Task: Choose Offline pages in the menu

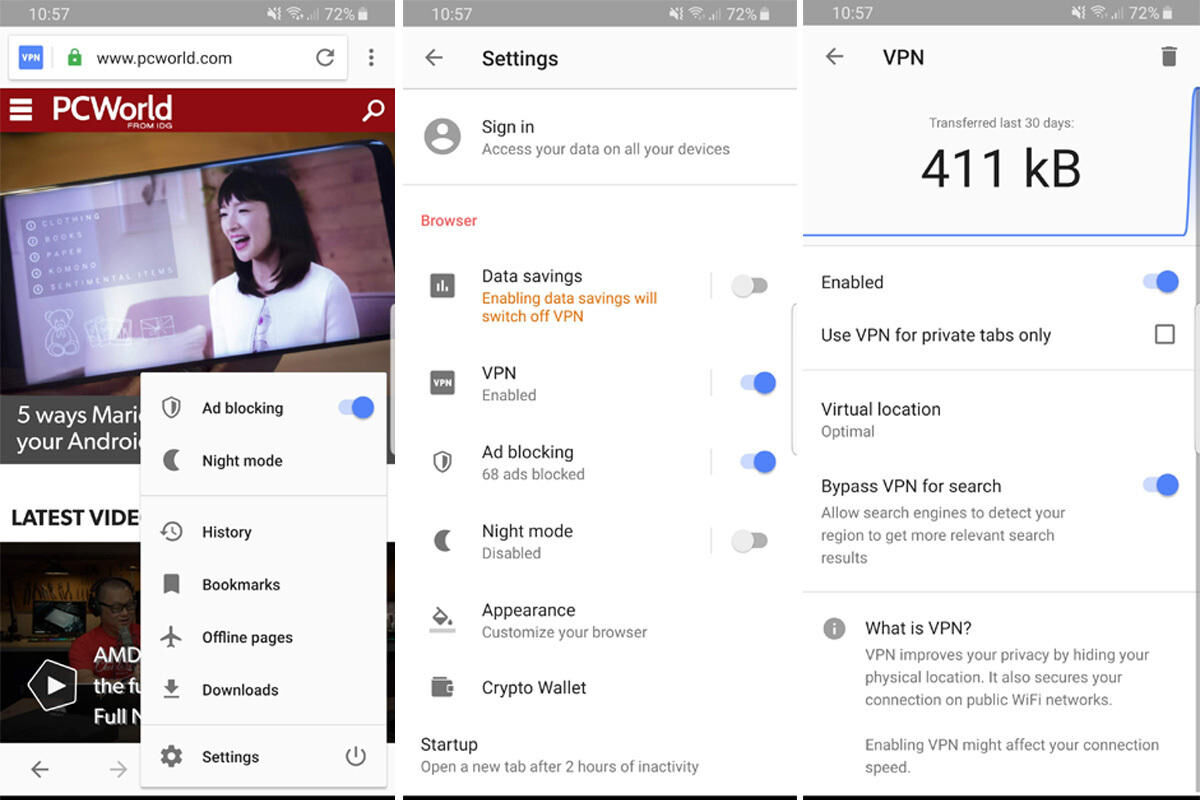Action: (247, 637)
